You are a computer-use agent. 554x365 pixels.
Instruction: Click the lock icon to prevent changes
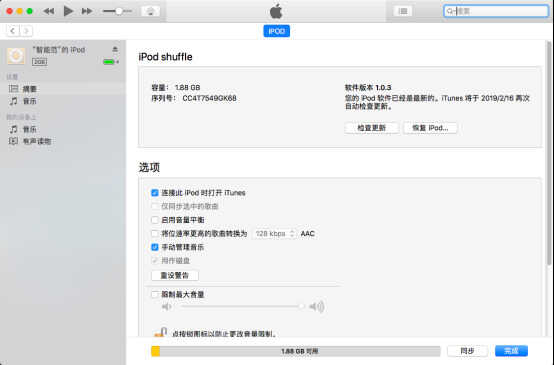point(161,332)
